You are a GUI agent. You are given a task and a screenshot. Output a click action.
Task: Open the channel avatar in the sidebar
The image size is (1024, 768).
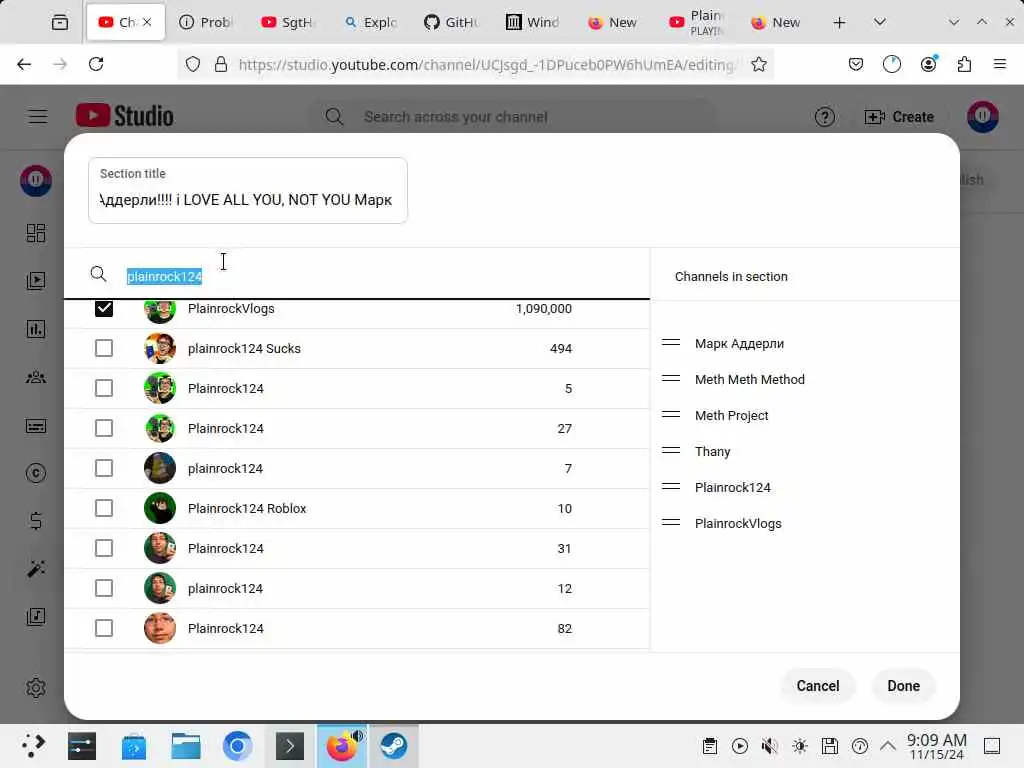(x=36, y=180)
